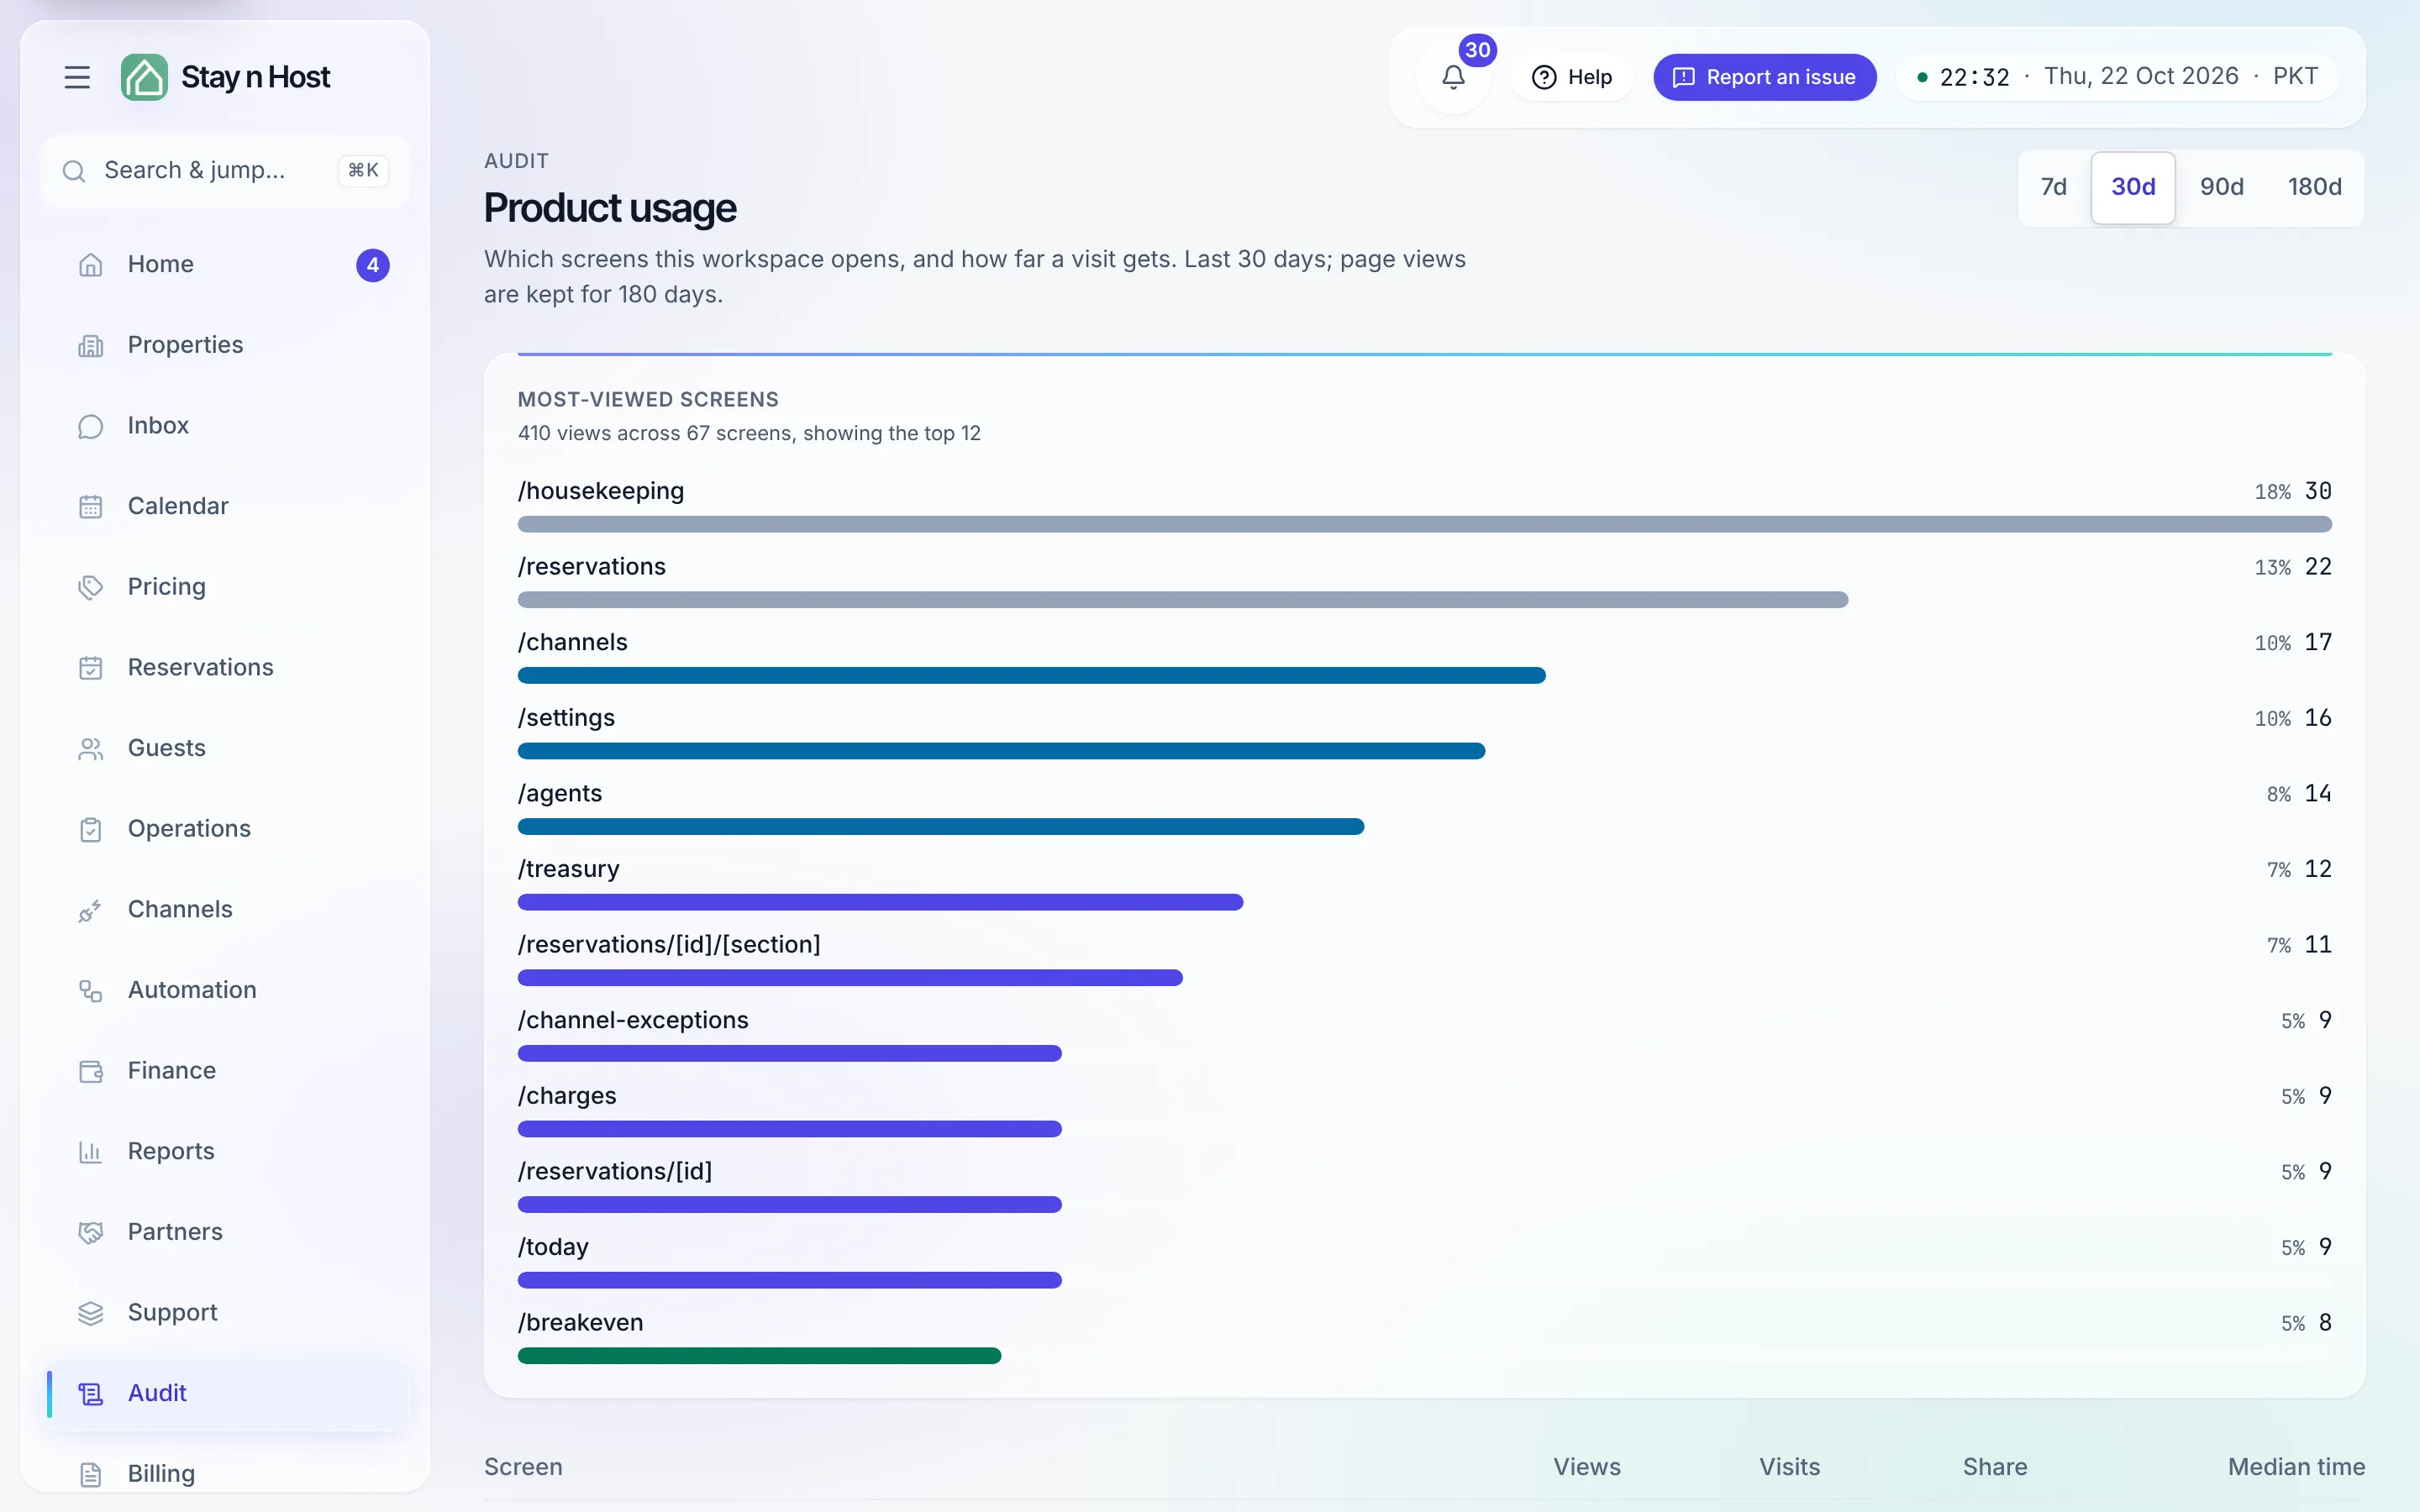Open the notifications bell icon
This screenshot has width=2420, height=1512.
click(x=1454, y=77)
